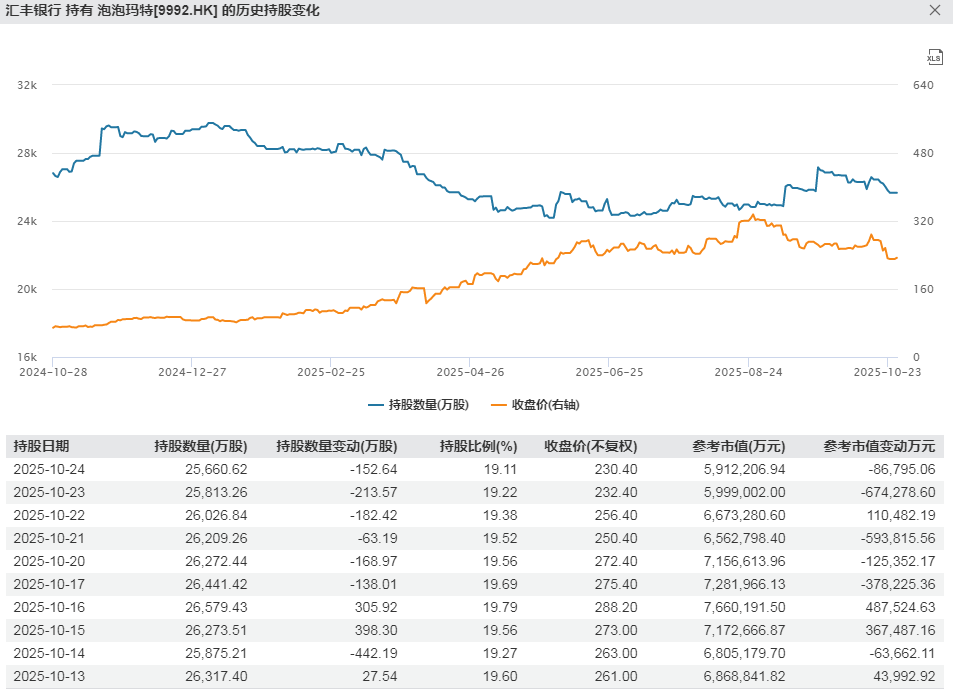
Task: Click the 2024-12-27 x-axis date label
Action: coord(192,371)
